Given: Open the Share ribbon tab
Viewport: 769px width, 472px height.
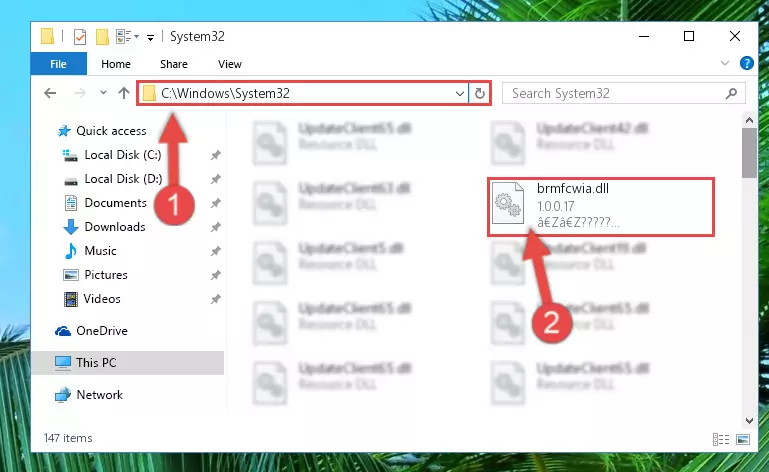Looking at the screenshot, I should (174, 64).
